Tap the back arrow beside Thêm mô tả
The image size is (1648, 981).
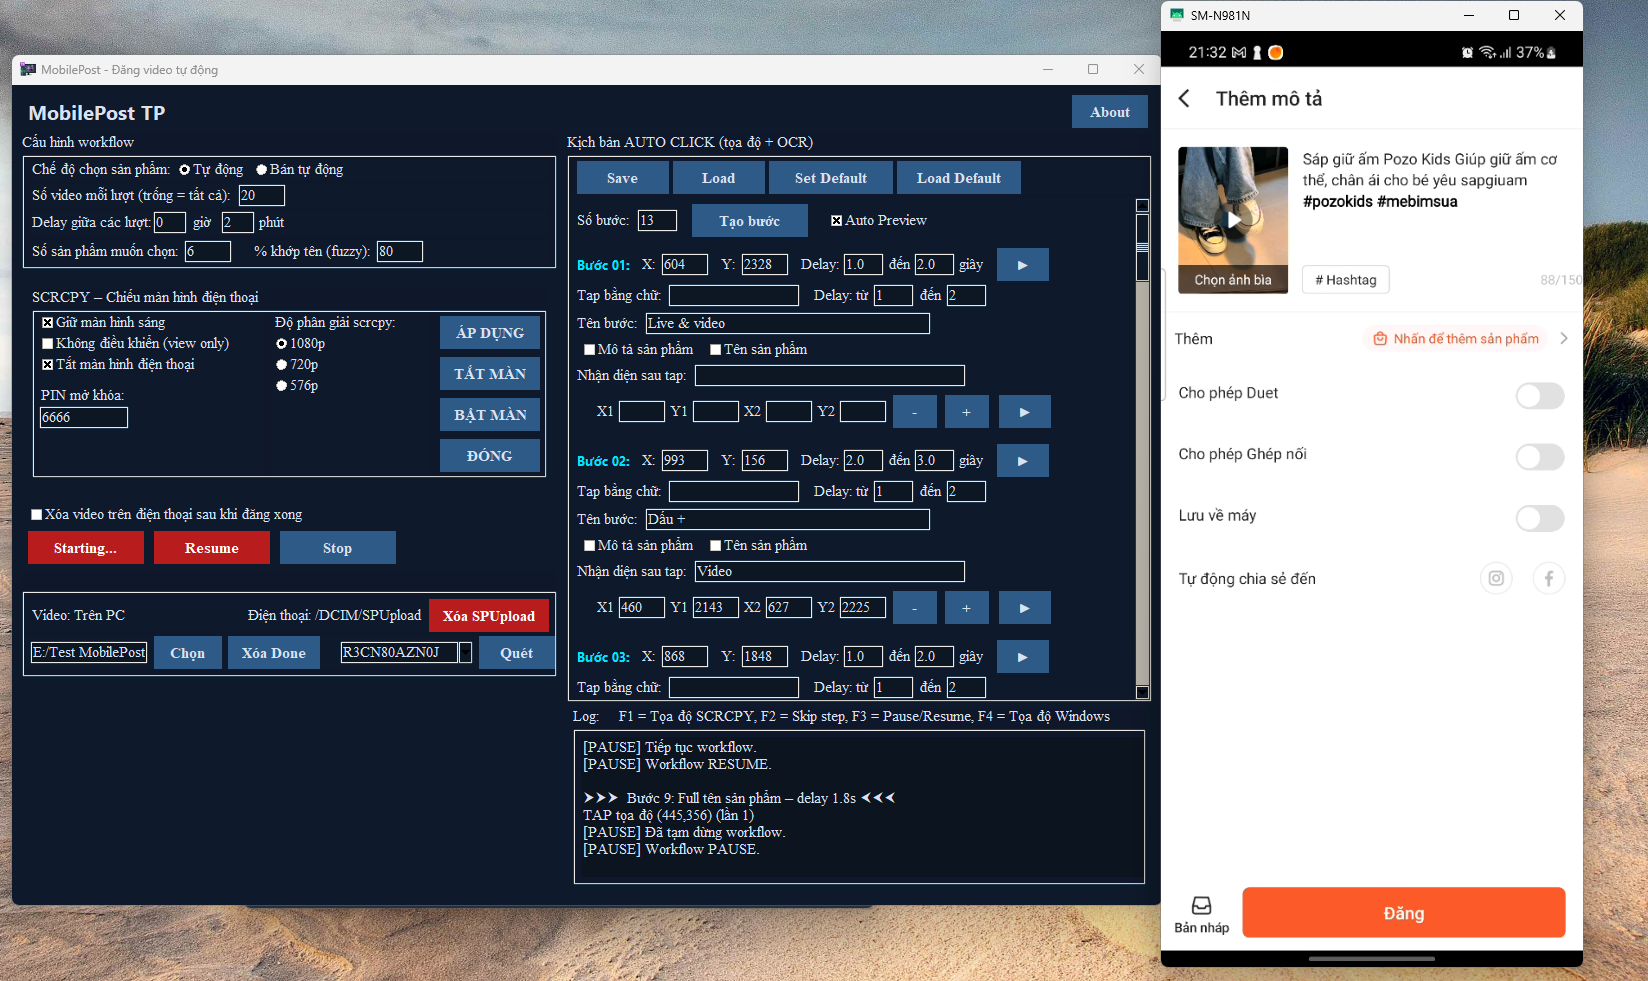pos(1185,98)
